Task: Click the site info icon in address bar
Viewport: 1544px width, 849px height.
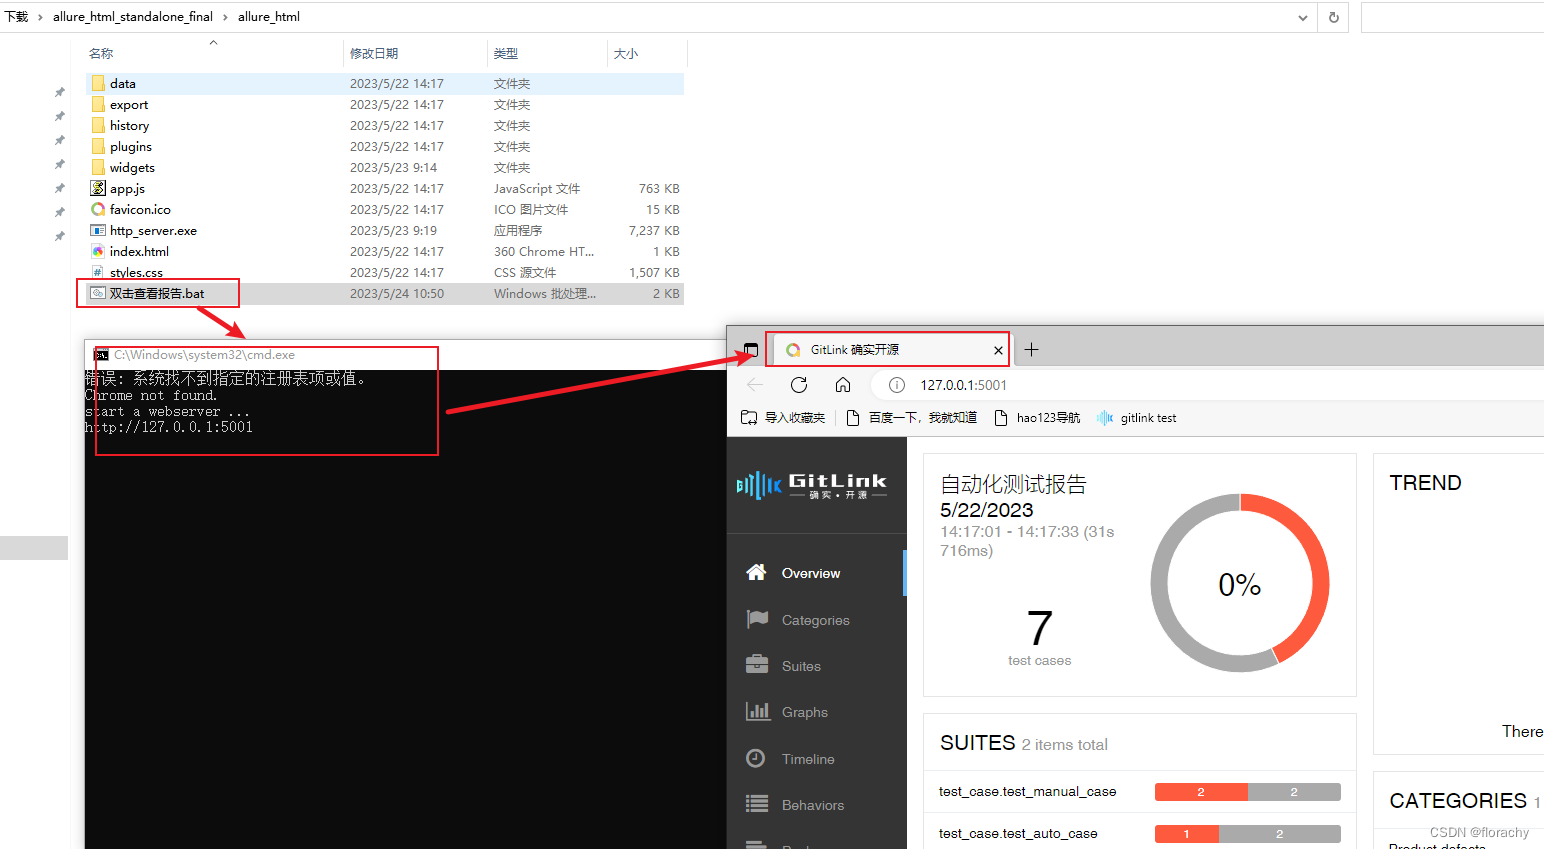Action: (897, 385)
